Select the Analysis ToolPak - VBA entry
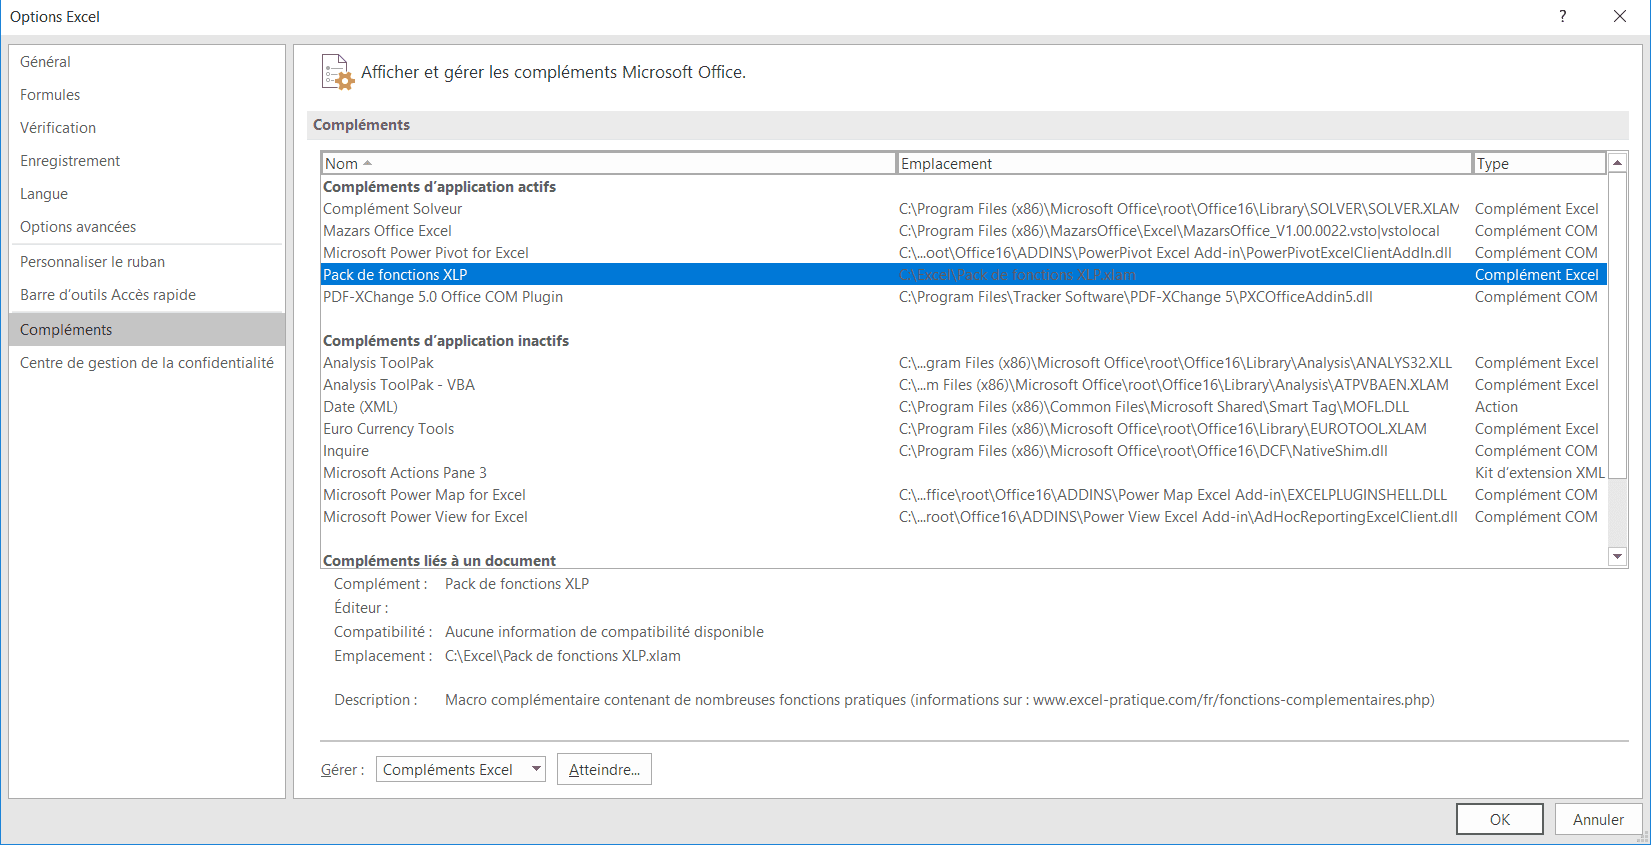The image size is (1651, 845). pos(398,385)
